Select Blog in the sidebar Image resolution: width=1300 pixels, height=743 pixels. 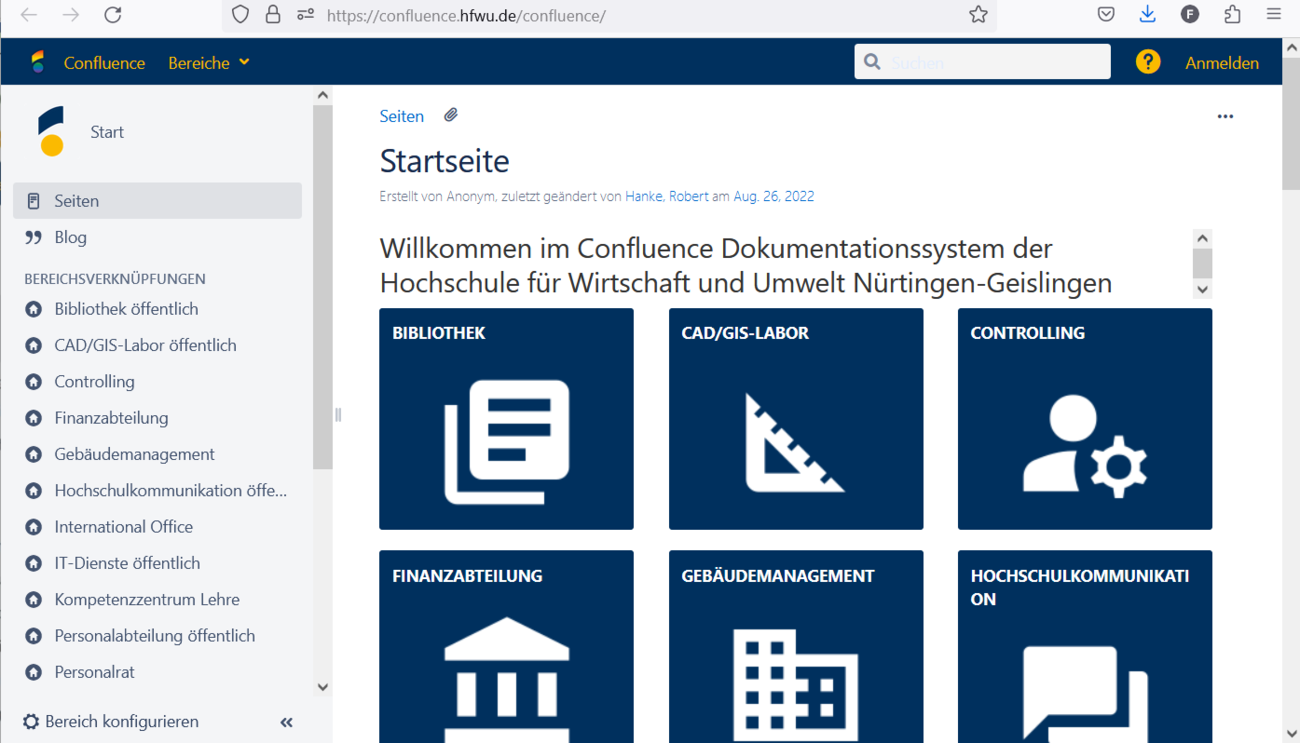click(157, 238)
